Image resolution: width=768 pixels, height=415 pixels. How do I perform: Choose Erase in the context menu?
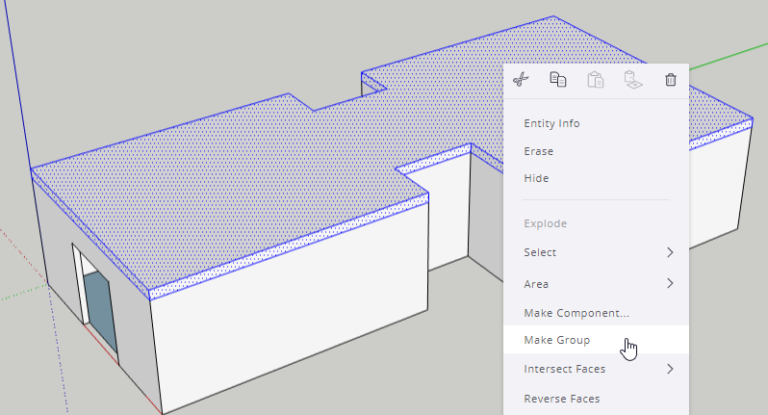pyautogui.click(x=538, y=151)
